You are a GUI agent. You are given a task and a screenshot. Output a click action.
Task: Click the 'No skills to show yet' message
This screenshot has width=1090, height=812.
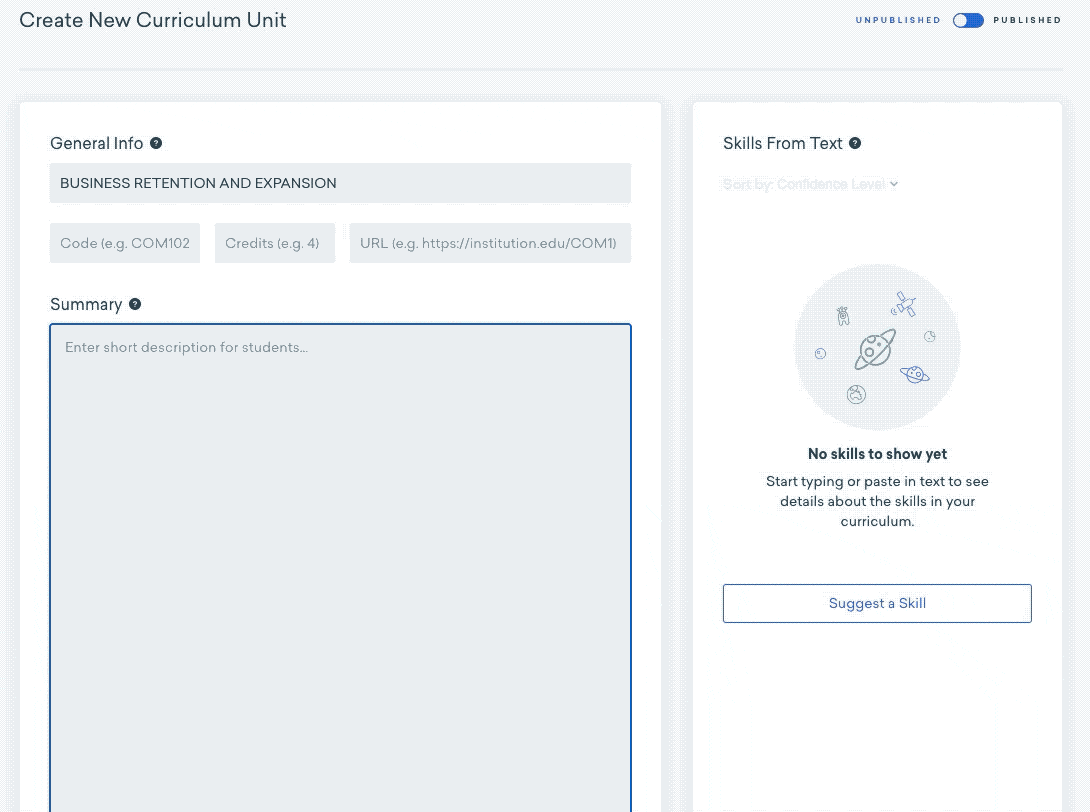click(x=877, y=454)
